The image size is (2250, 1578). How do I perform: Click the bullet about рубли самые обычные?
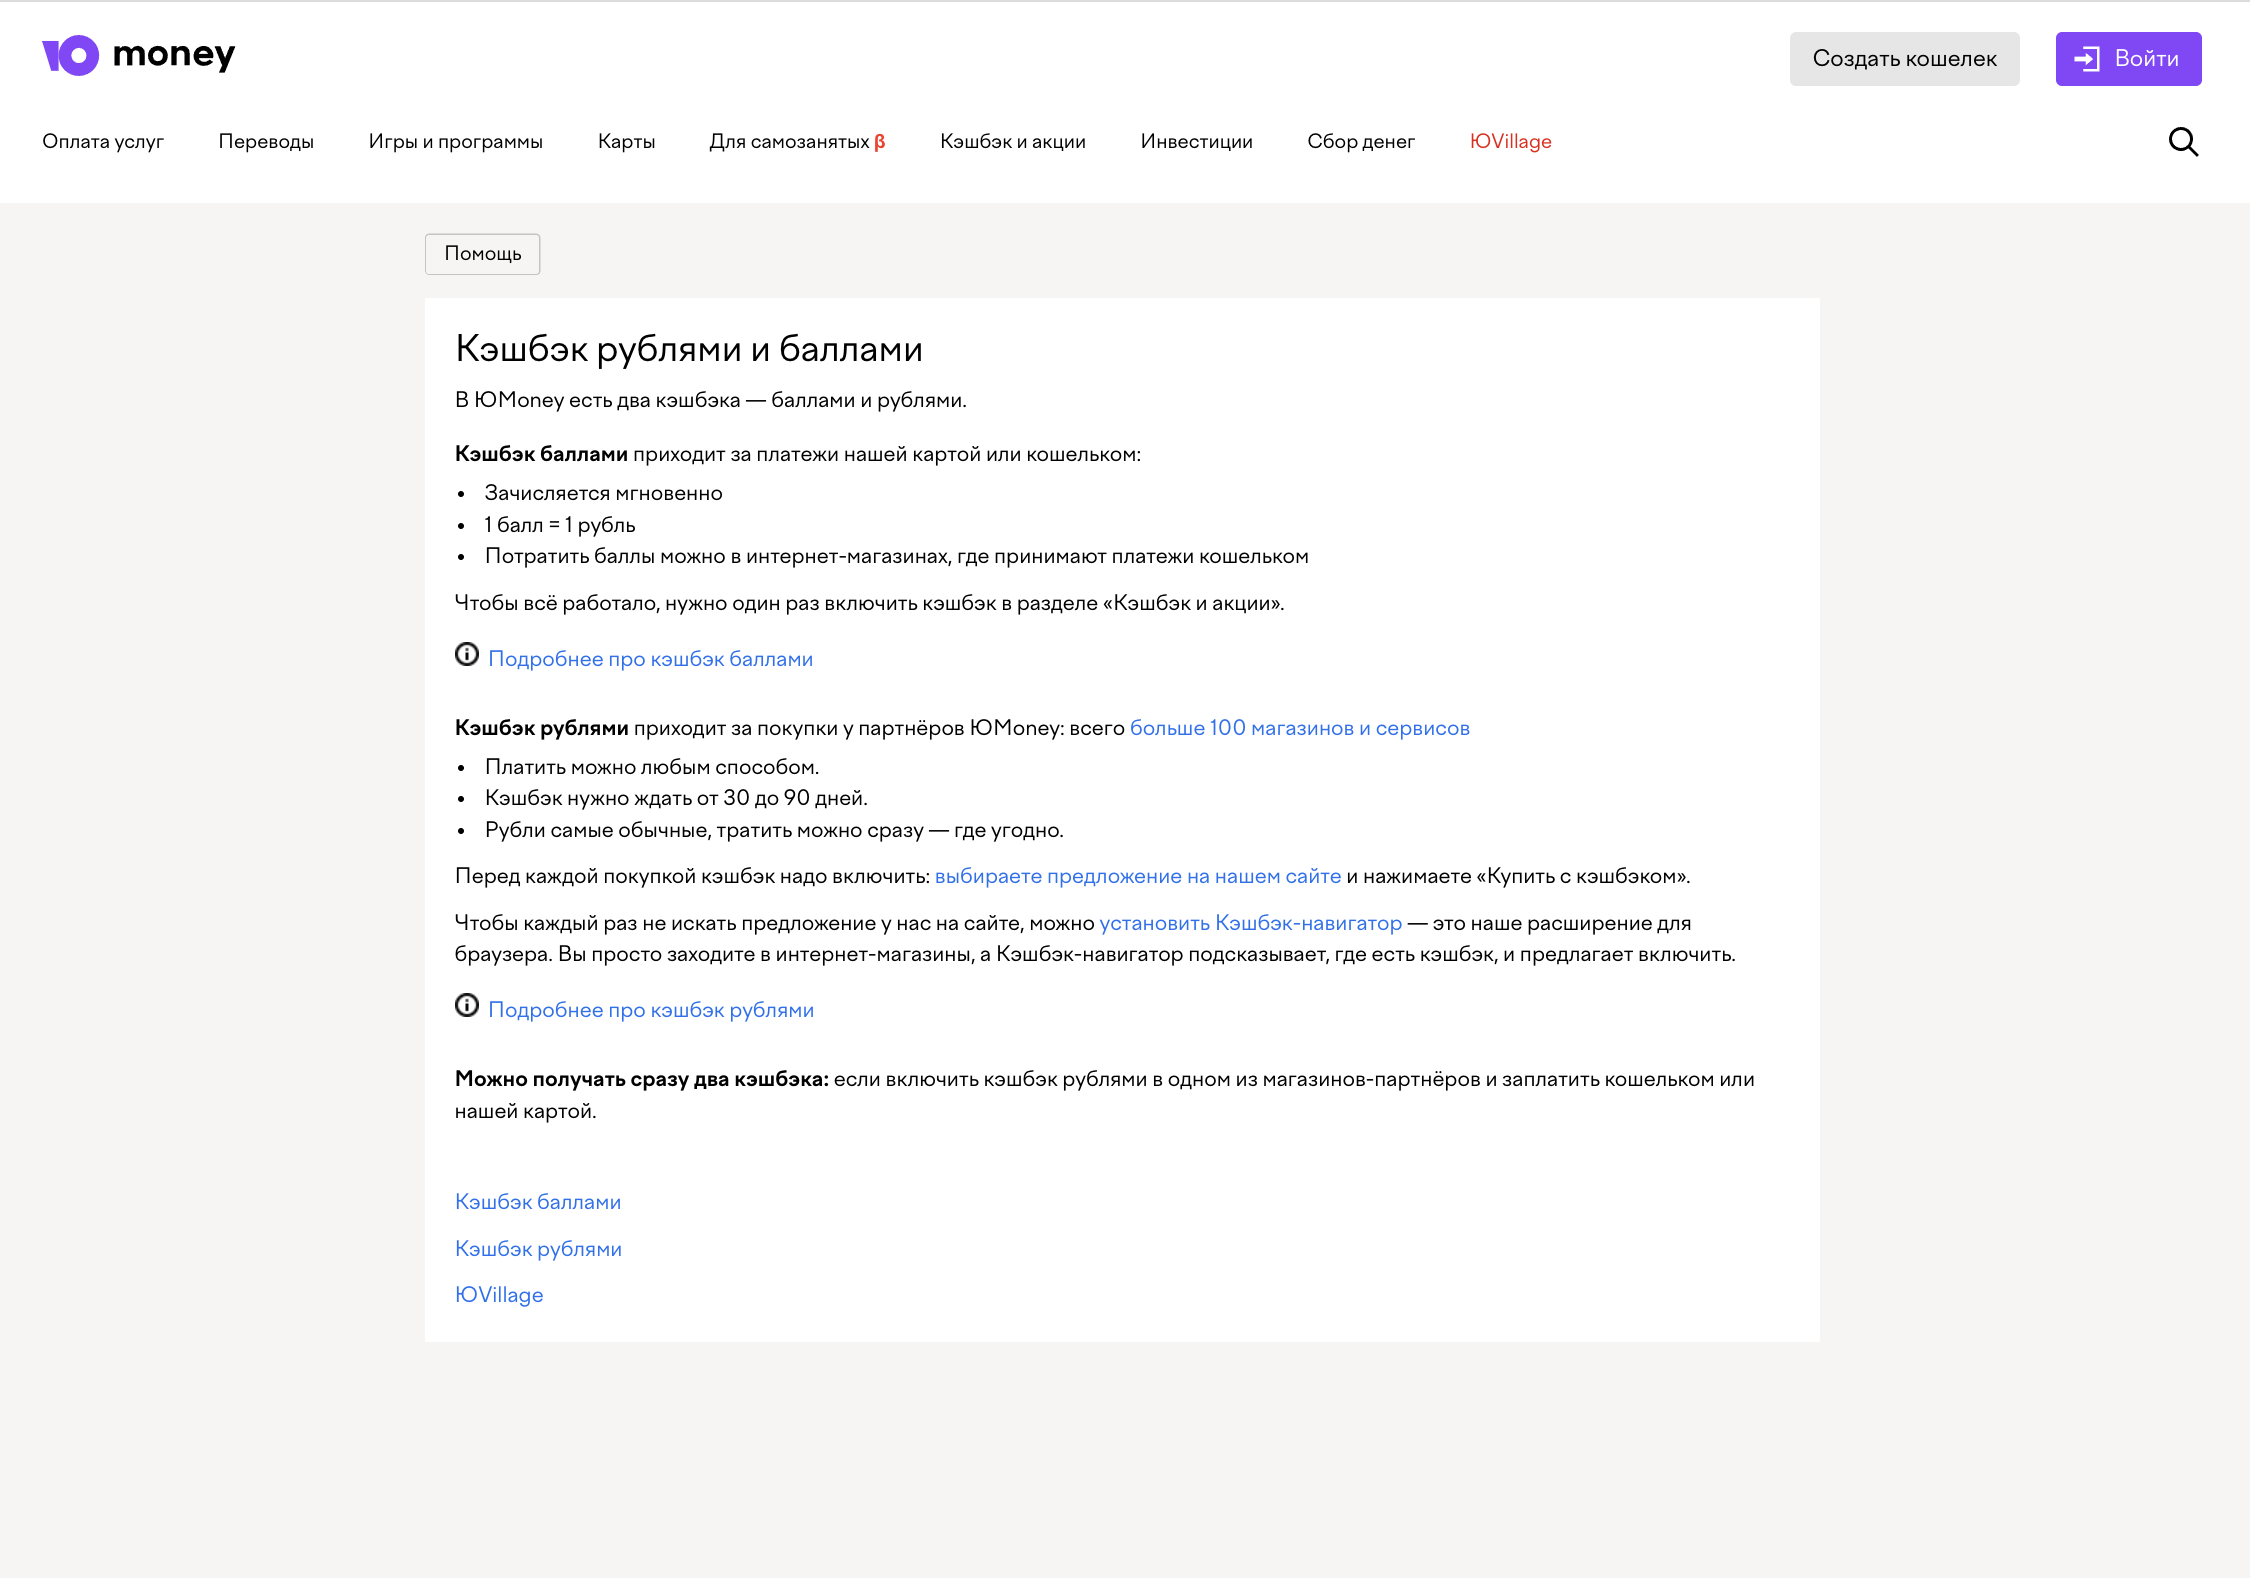tap(774, 830)
